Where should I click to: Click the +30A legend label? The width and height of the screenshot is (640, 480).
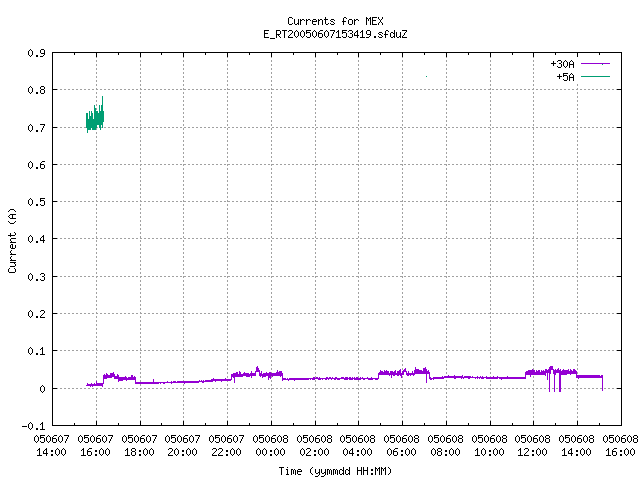coord(562,64)
